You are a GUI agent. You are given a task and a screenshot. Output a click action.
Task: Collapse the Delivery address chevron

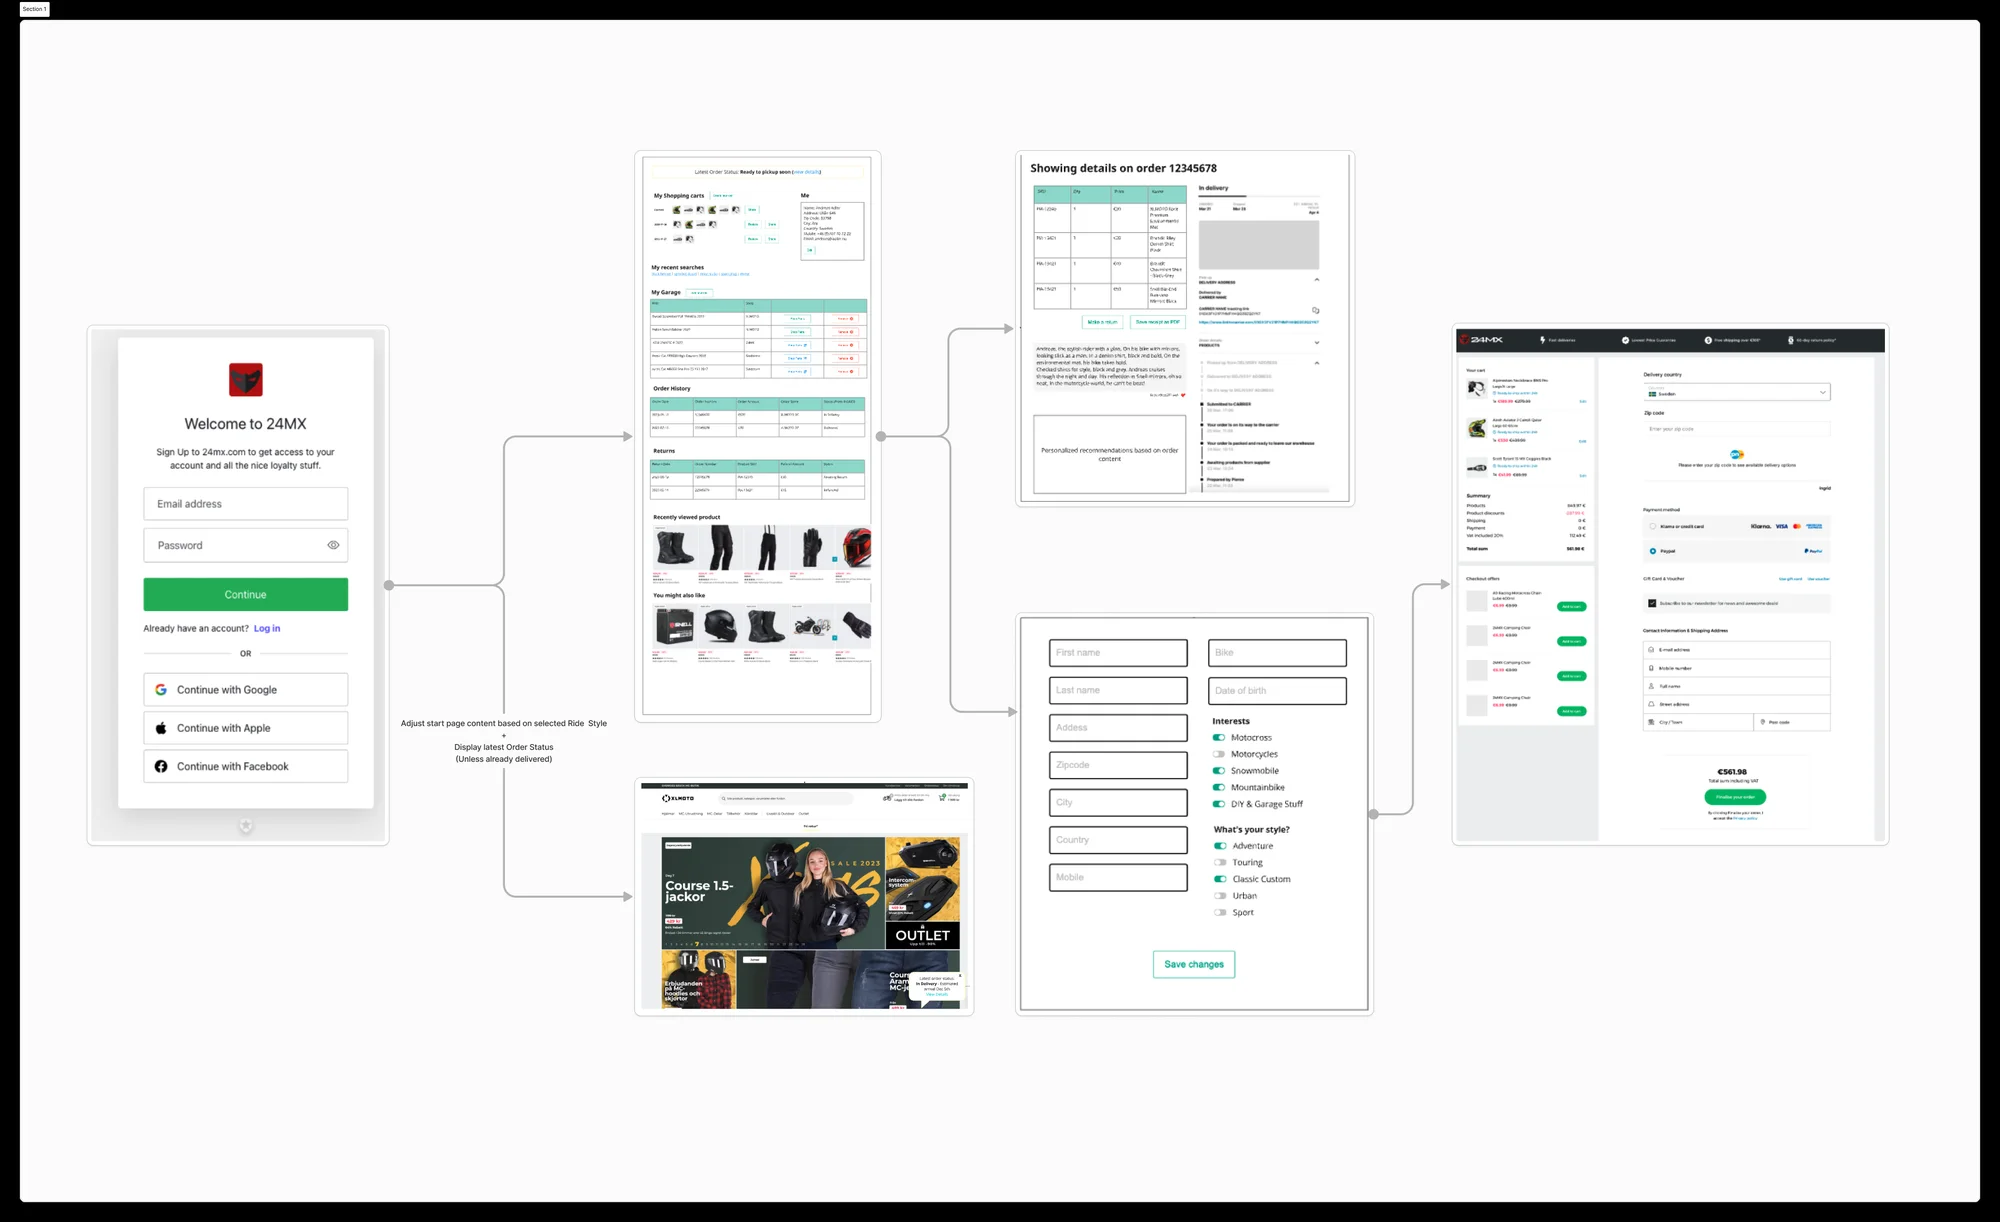tap(1316, 280)
